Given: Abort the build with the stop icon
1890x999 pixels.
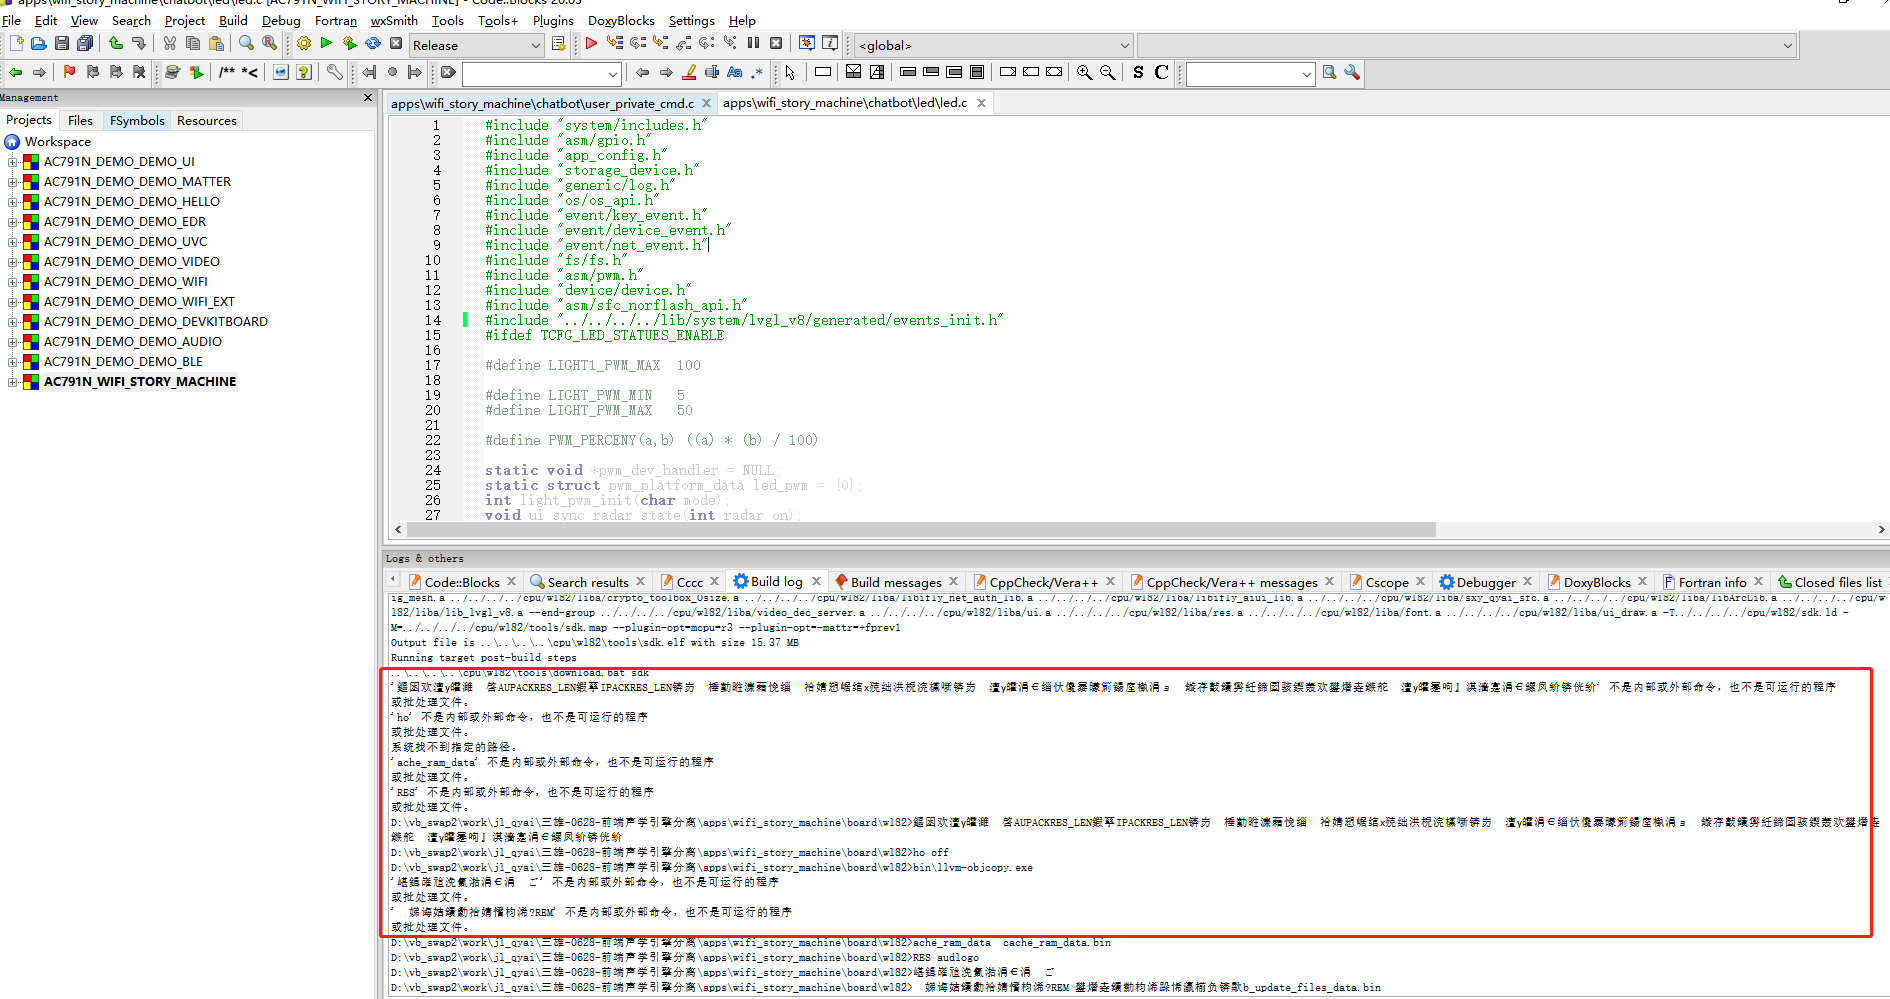Looking at the screenshot, I should [x=396, y=44].
